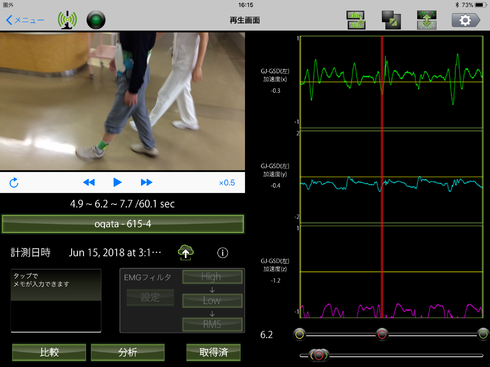The width and height of the screenshot is (490, 367).
Task: Click the lower timeline scrub handle
Action: 319,355
